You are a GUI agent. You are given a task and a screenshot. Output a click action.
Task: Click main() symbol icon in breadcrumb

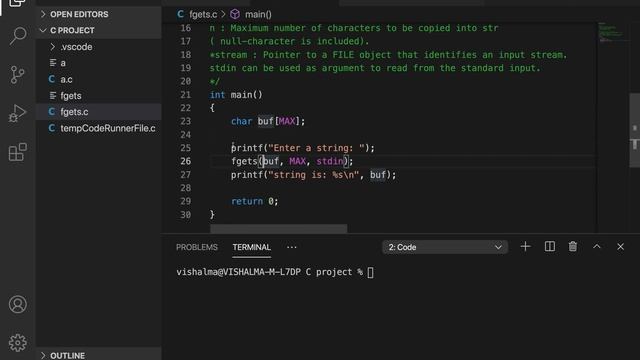click(x=235, y=14)
